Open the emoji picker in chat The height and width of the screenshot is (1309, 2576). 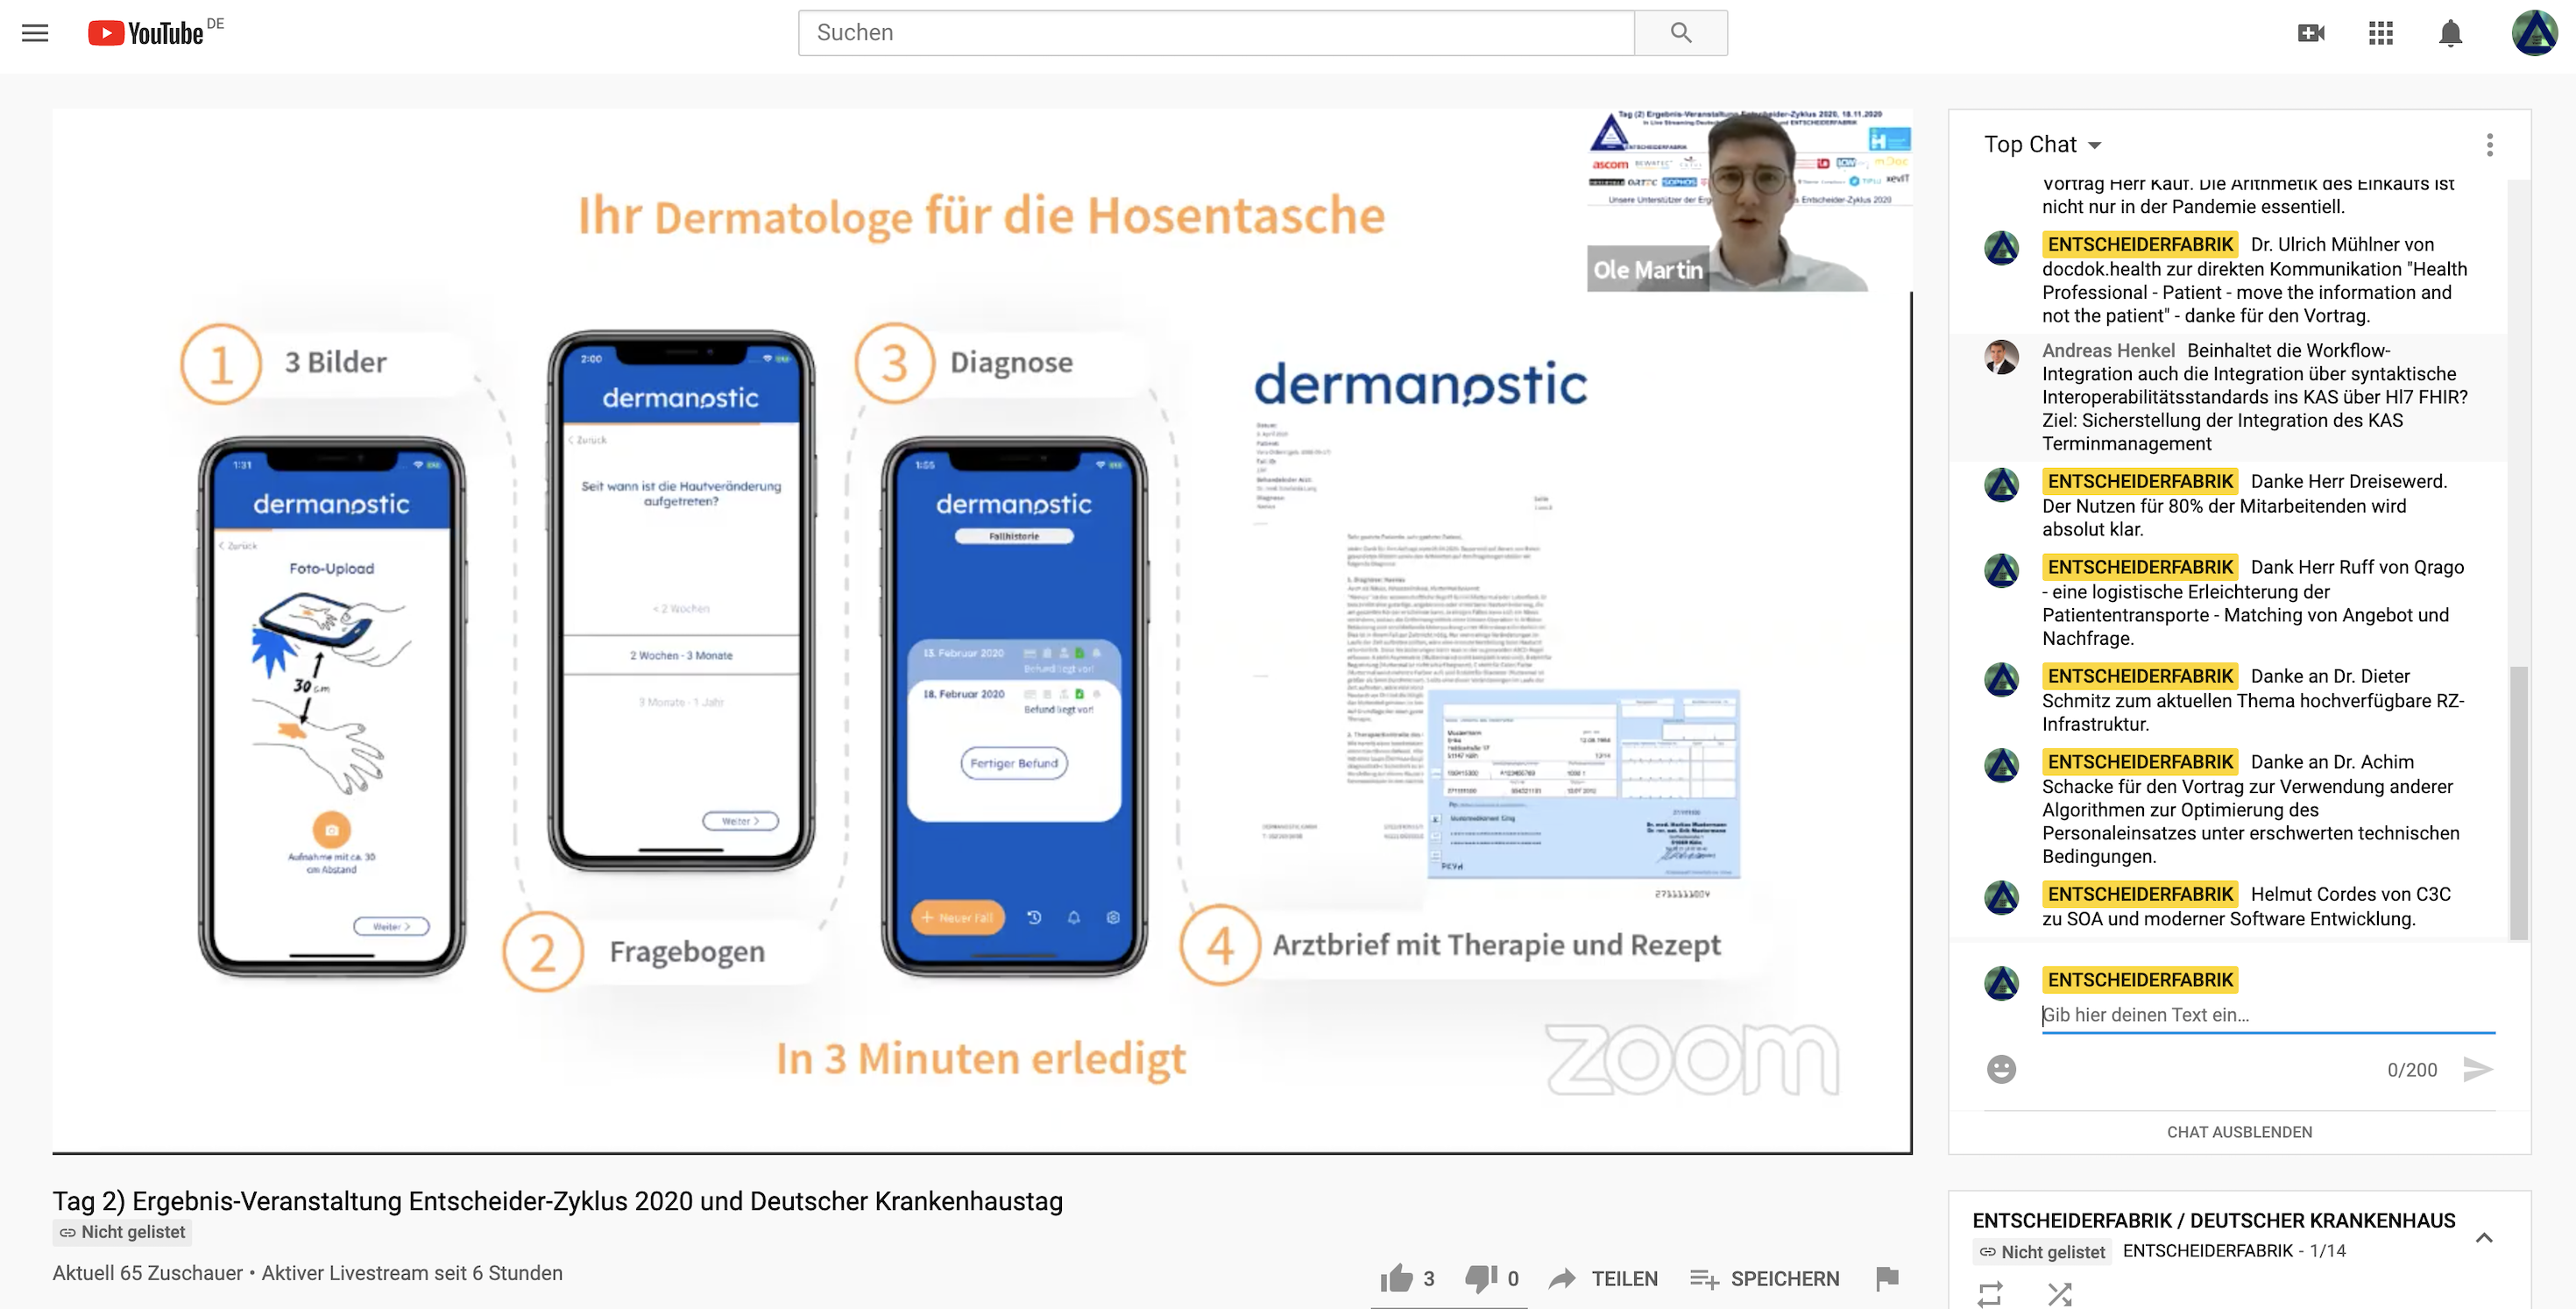click(2001, 1069)
